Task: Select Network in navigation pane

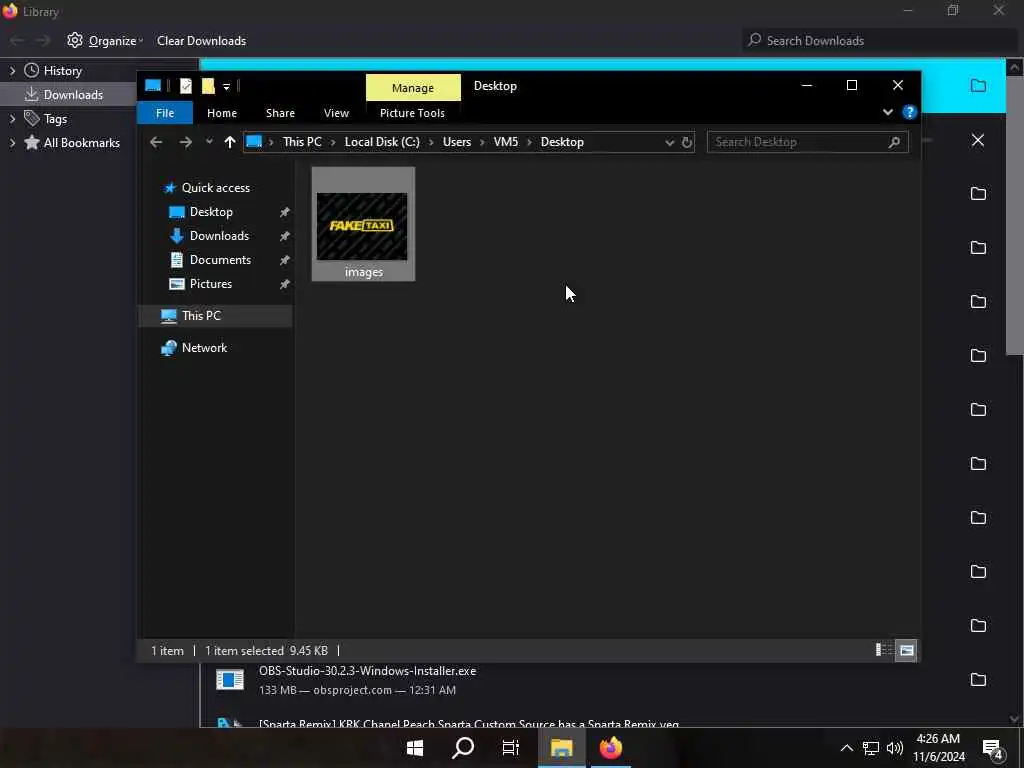Action: pos(204,347)
